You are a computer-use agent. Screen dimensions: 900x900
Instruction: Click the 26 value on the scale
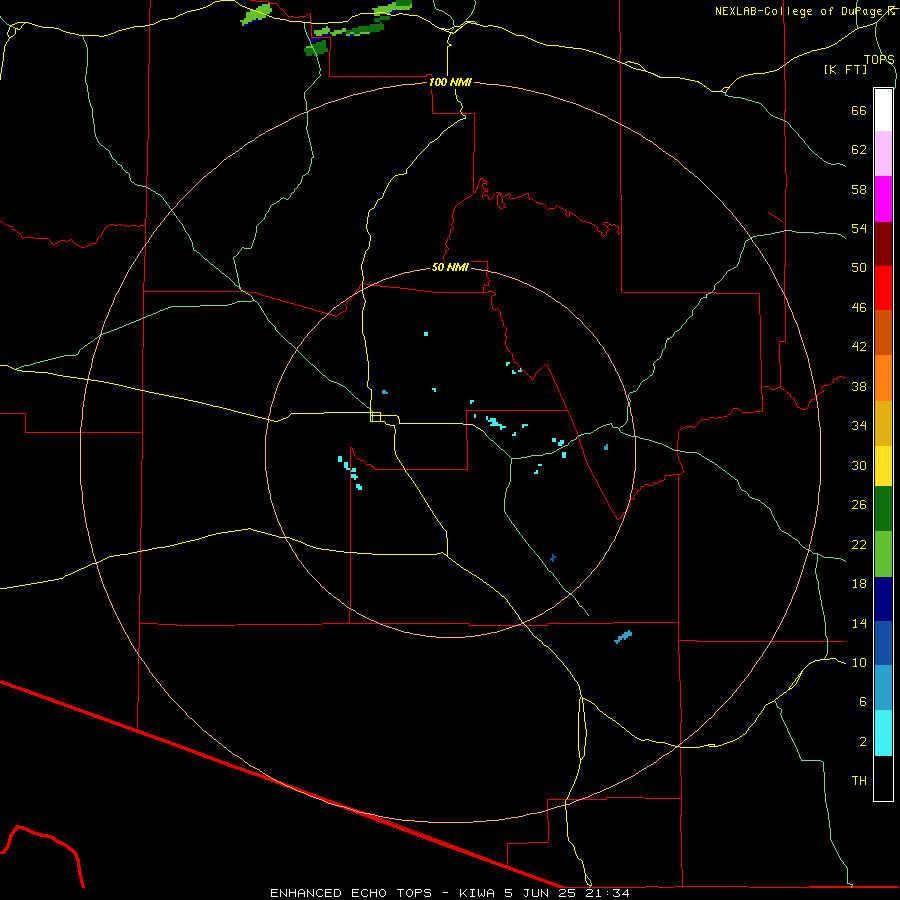tap(859, 505)
